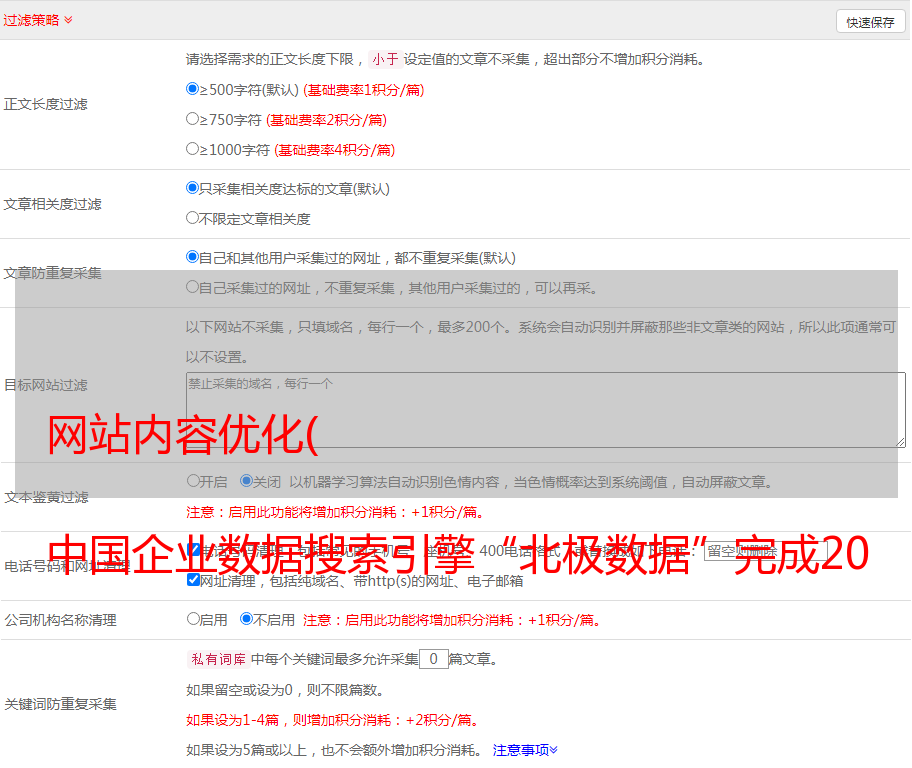The height and width of the screenshot is (768, 912).
Task: Toggle the 网址清理 checkbox
Action: (194, 580)
